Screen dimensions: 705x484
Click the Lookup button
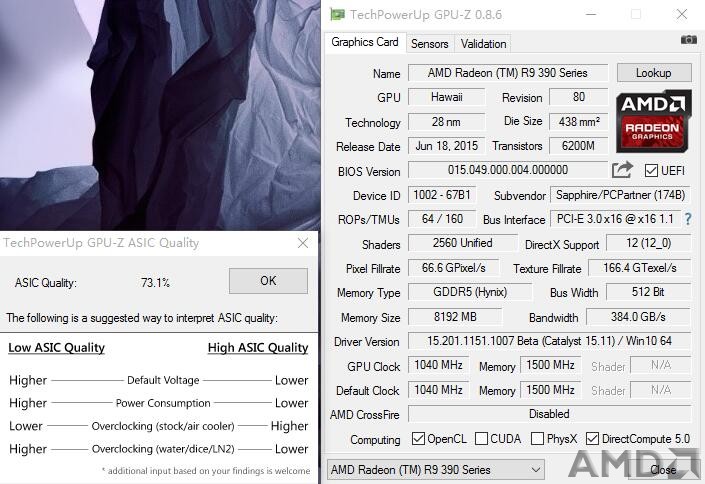click(x=654, y=72)
